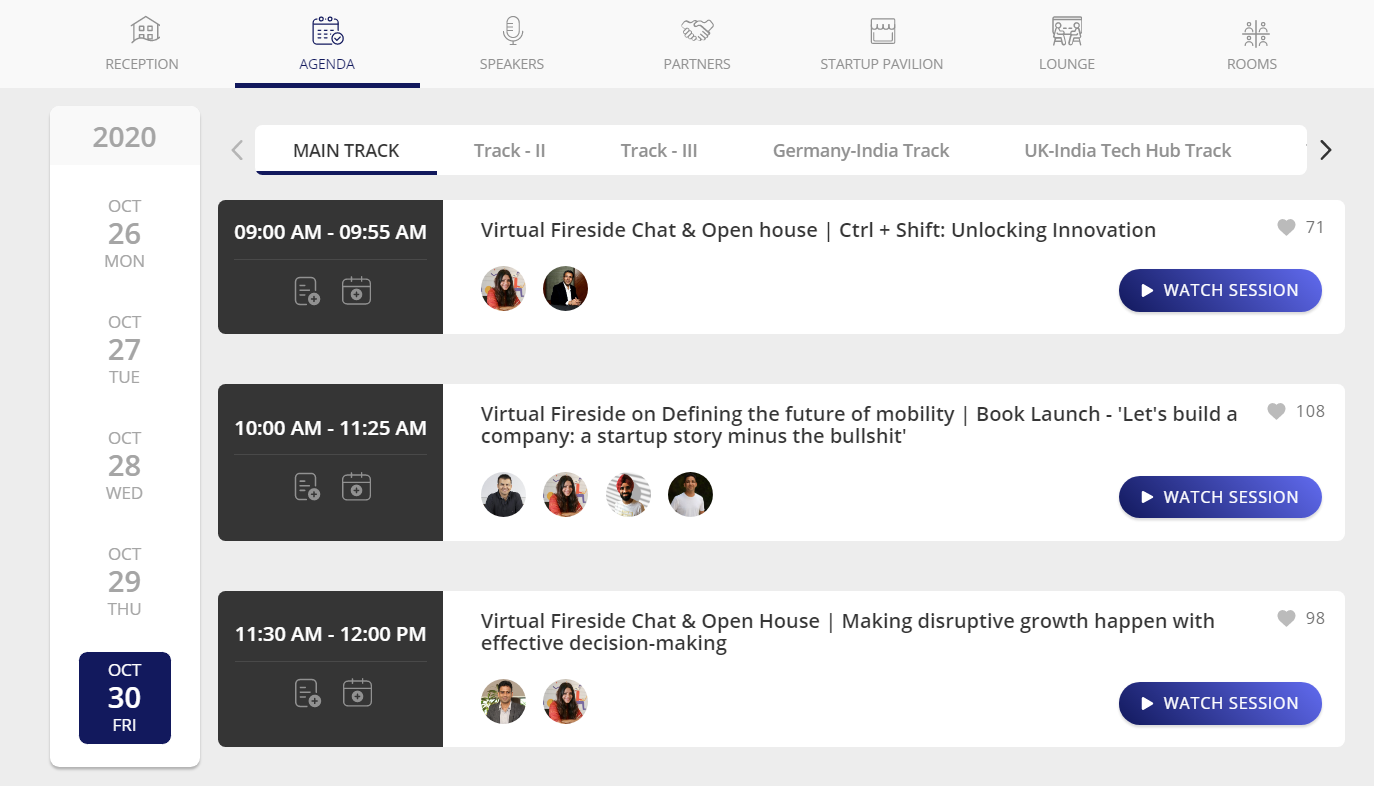The height and width of the screenshot is (786, 1374).
Task: Visit the Startup Pavilion storefront icon
Action: pos(882,31)
